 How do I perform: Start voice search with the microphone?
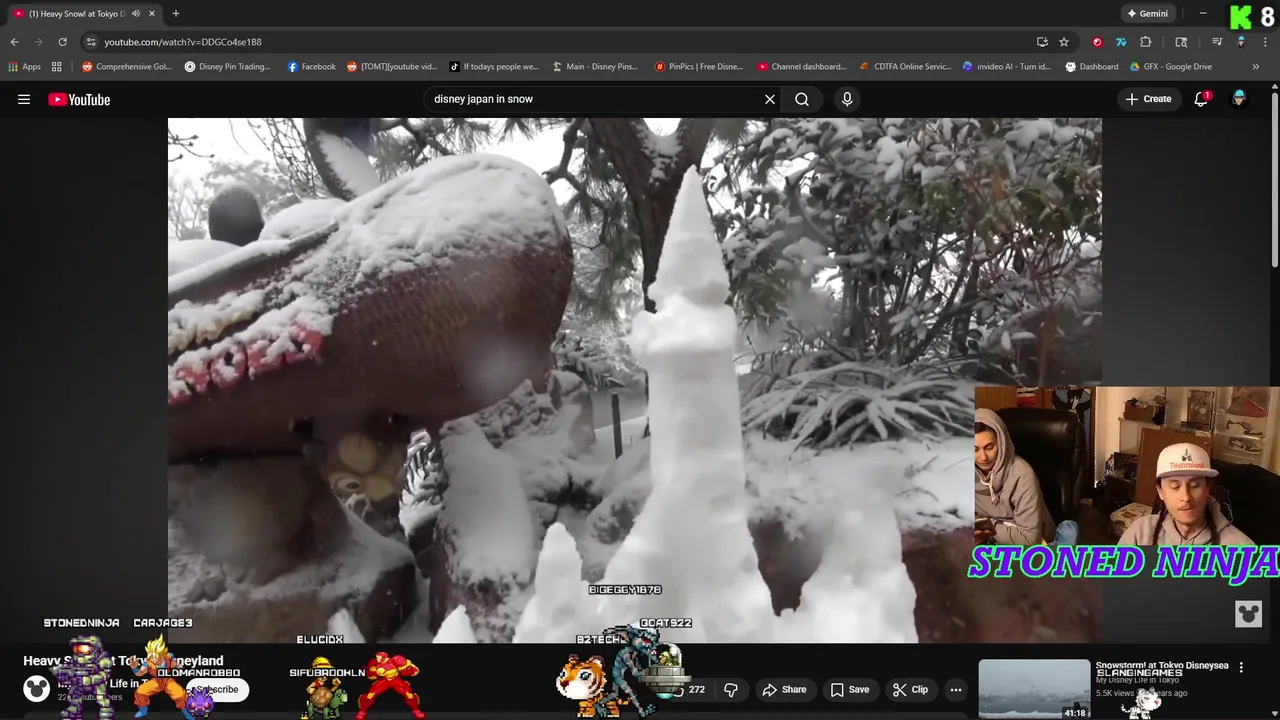[x=847, y=99]
